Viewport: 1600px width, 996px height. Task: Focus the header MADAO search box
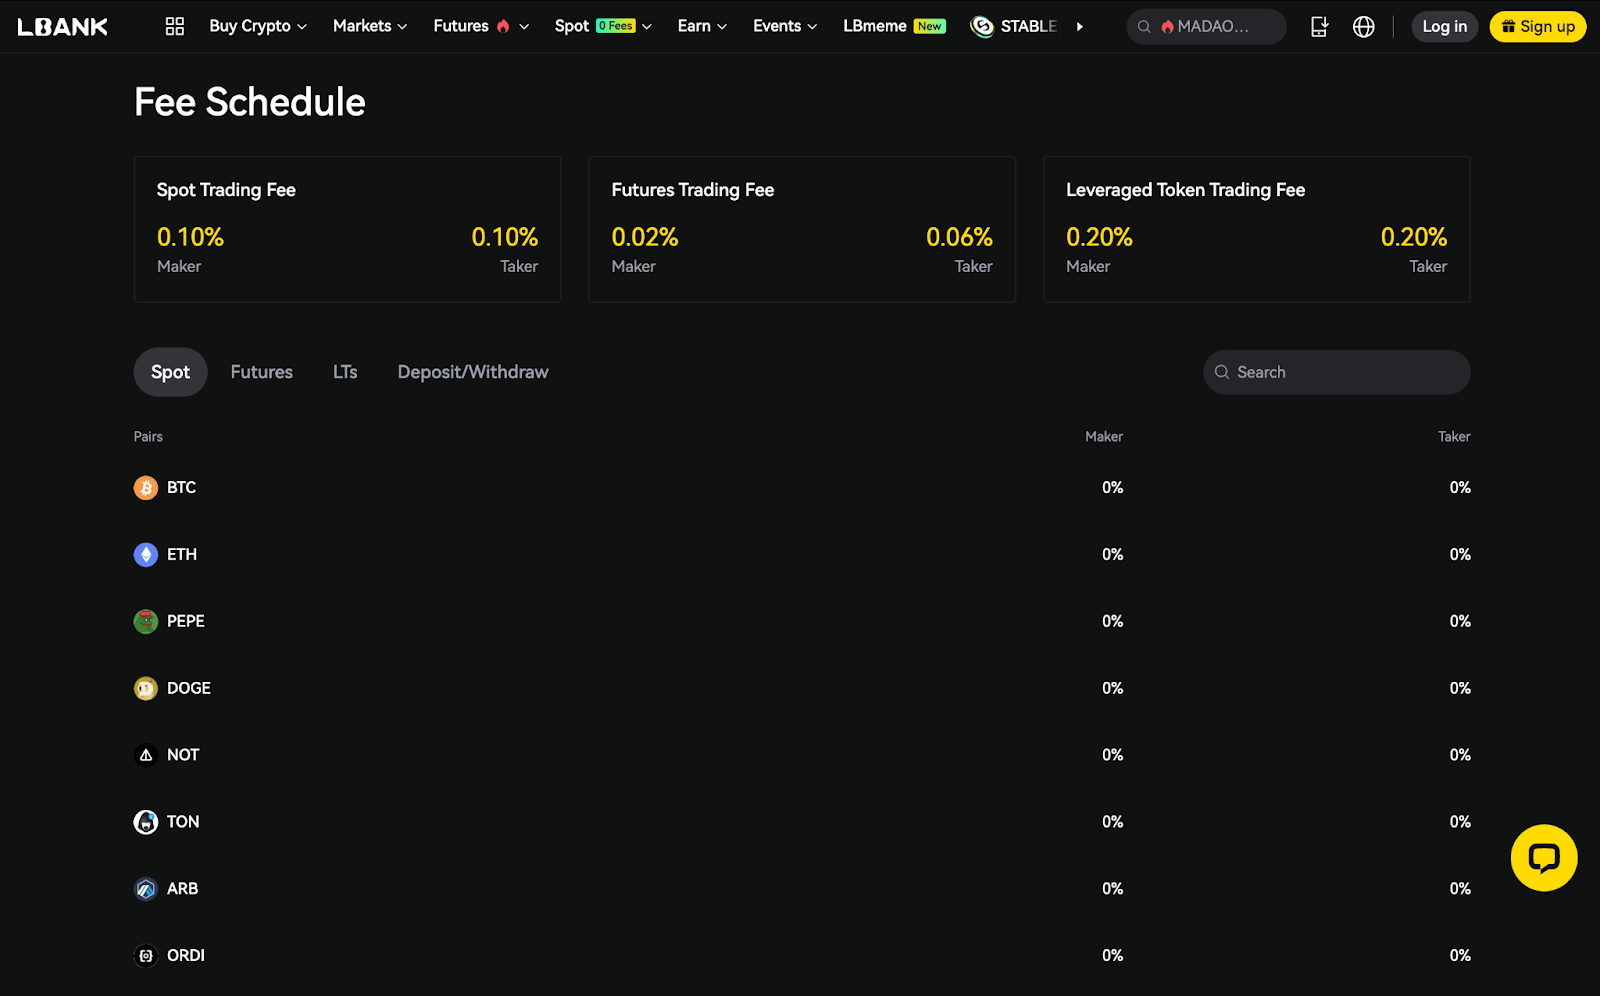(1207, 27)
